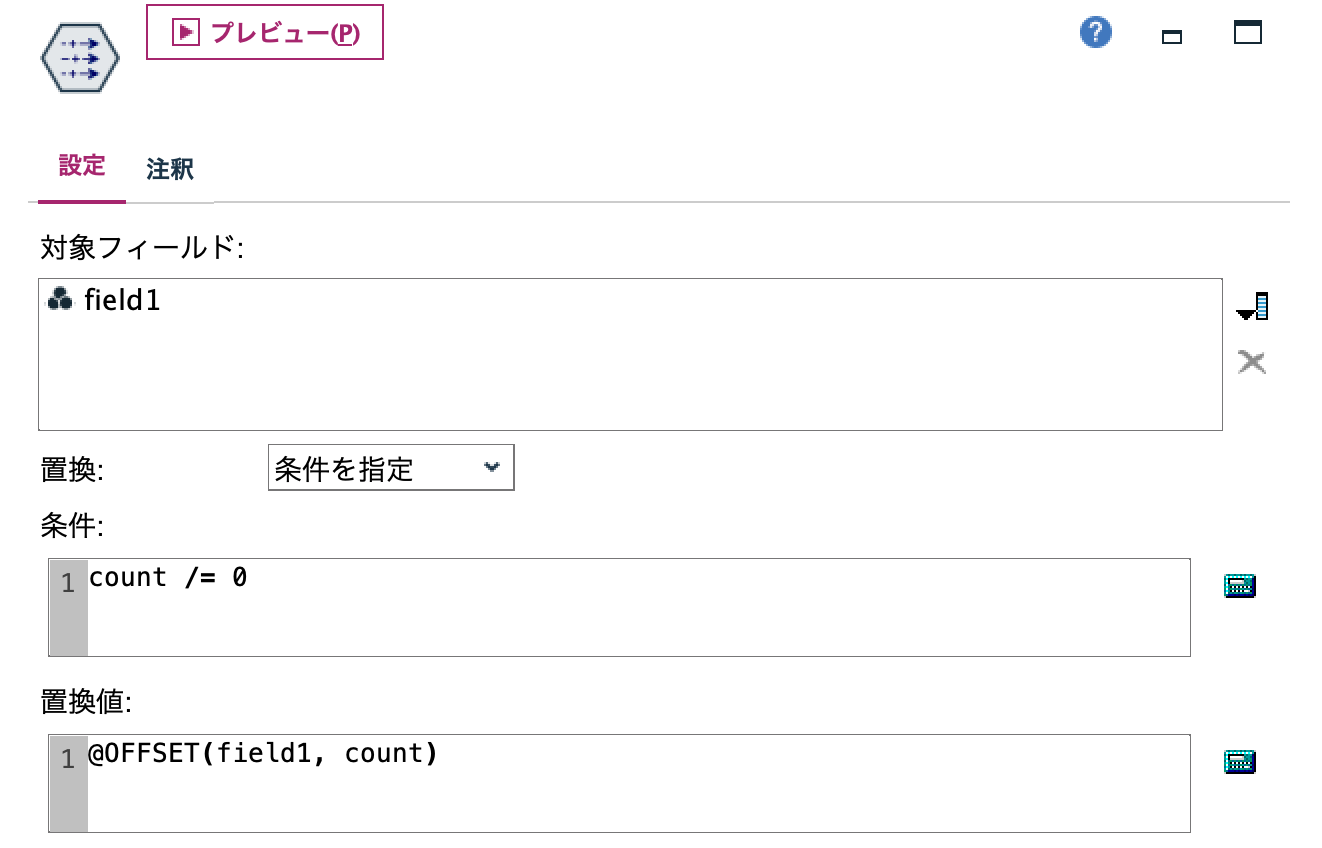Click the remove field X icon
The image size is (1322, 848).
click(x=1250, y=362)
